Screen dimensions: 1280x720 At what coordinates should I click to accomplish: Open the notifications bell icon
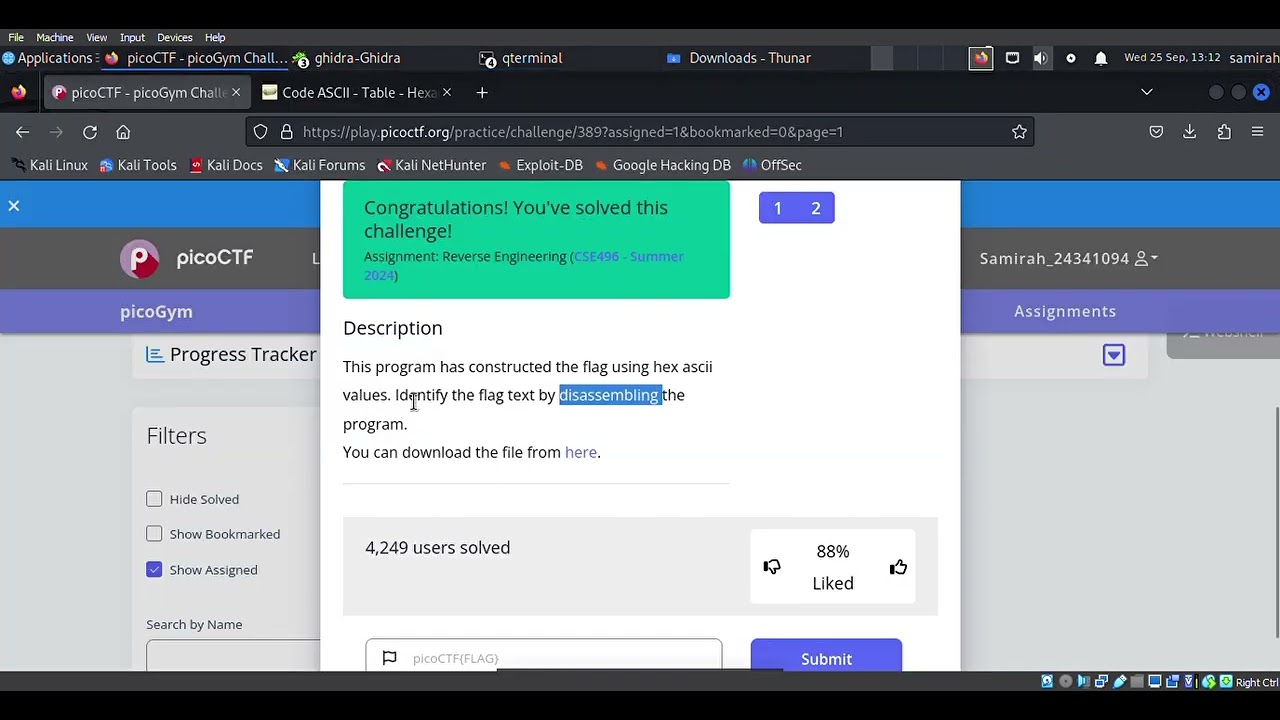coord(1101,58)
